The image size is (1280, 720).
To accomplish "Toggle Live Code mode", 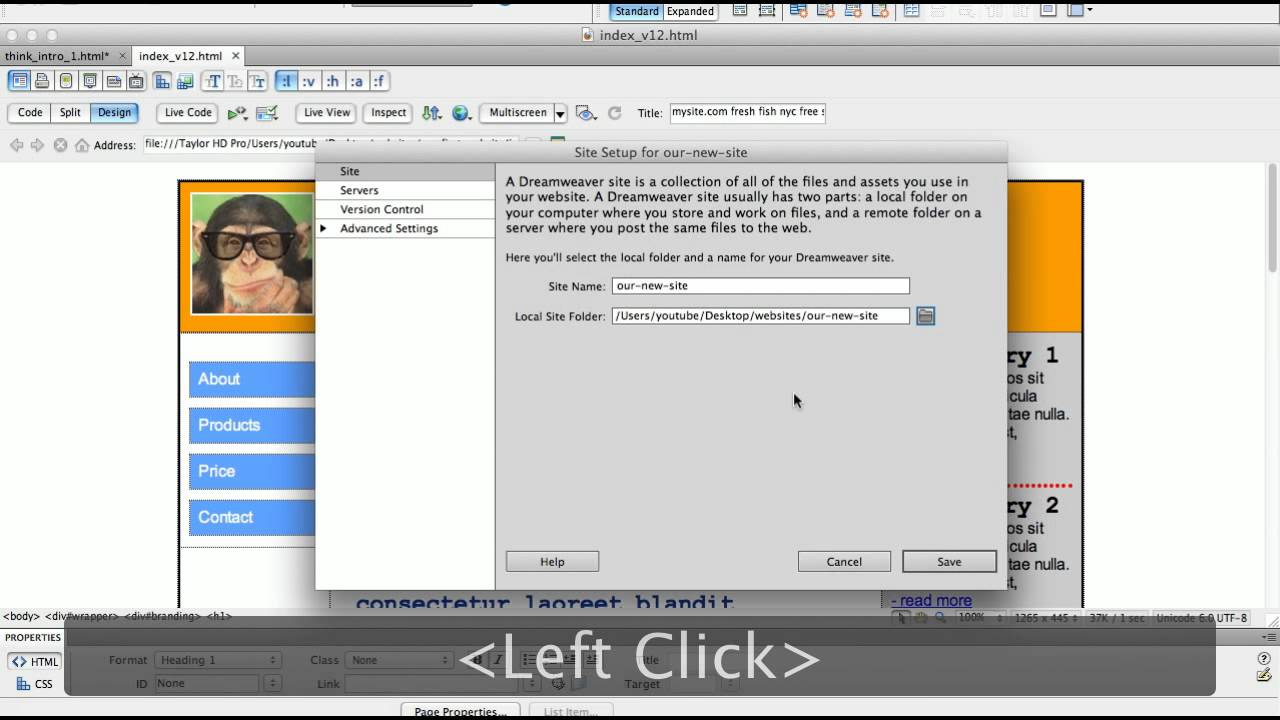I will coord(188,113).
